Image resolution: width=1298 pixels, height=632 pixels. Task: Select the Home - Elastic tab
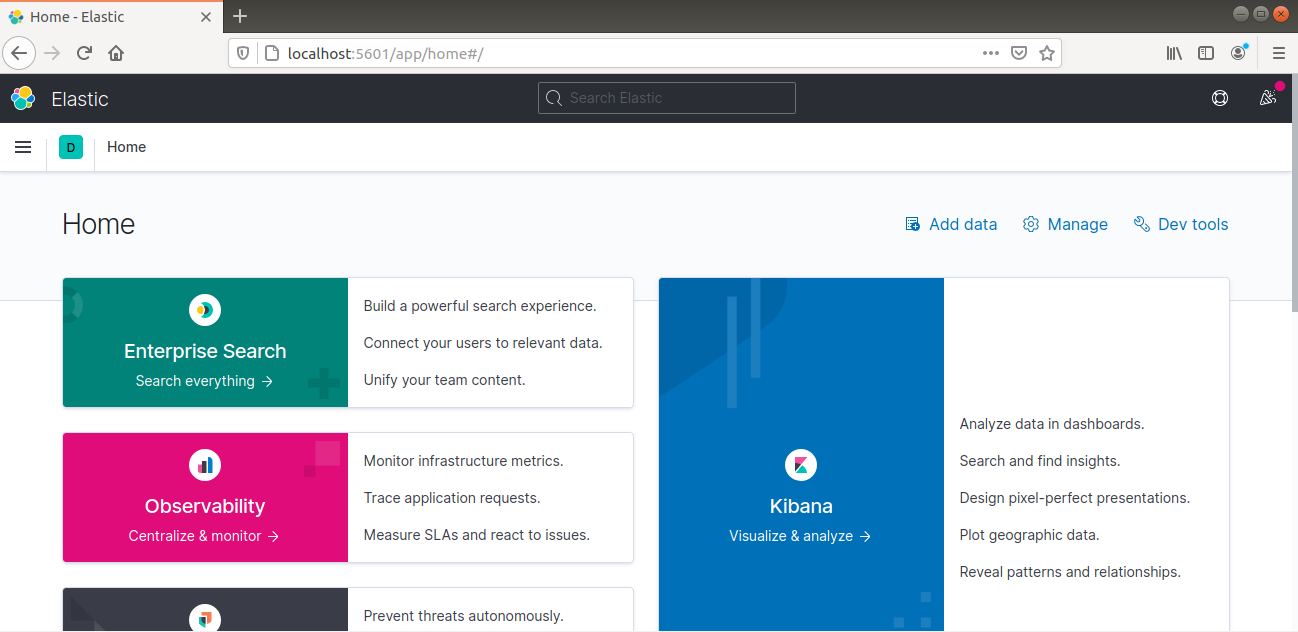coord(112,17)
